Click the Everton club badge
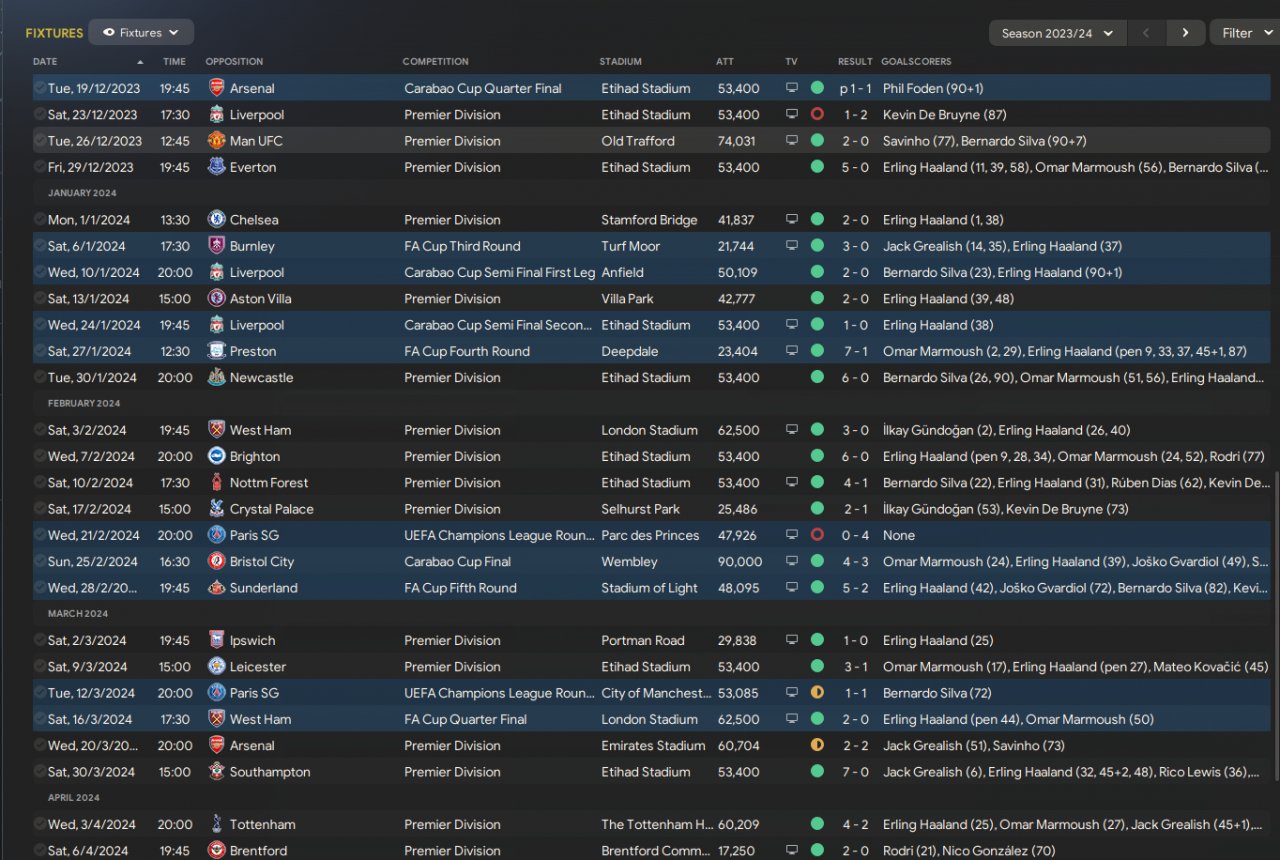Viewport: 1280px width, 860px height. (216, 167)
